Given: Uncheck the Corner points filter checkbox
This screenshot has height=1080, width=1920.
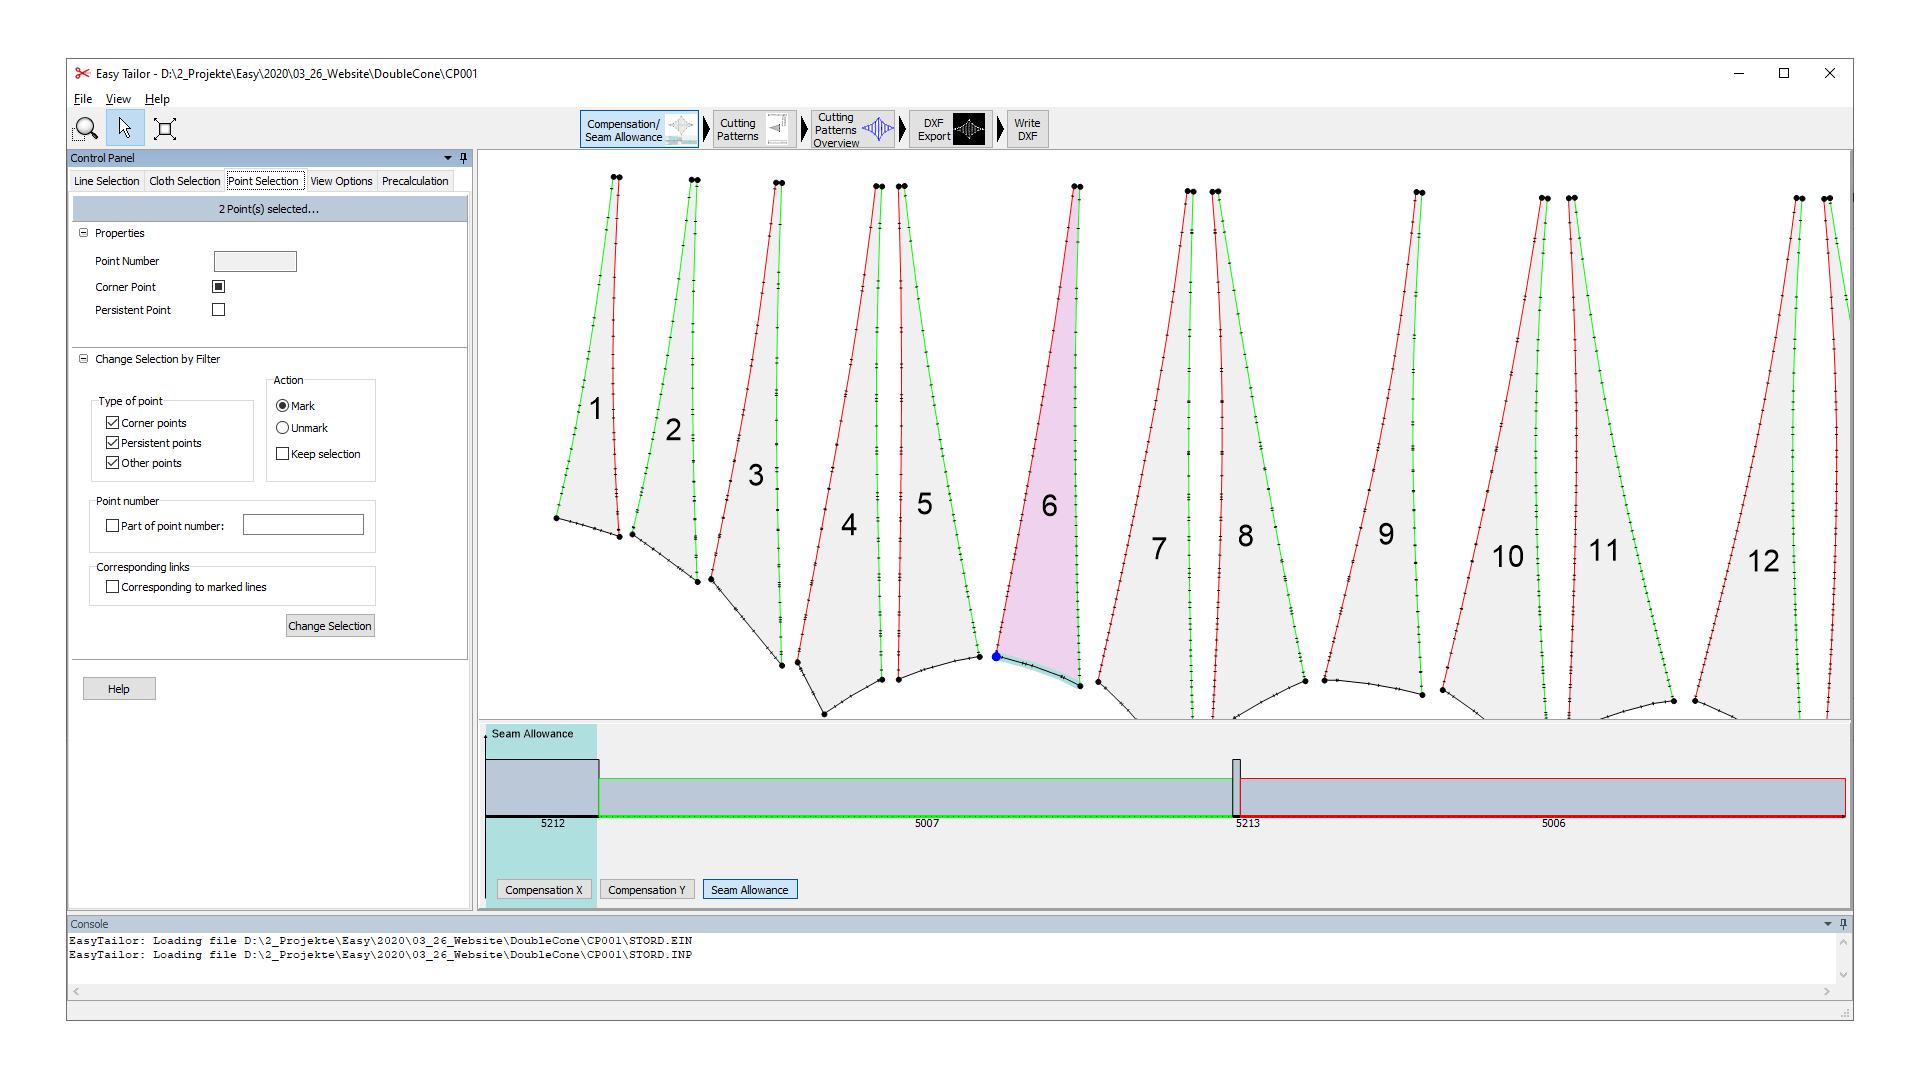Looking at the screenshot, I should 113,423.
